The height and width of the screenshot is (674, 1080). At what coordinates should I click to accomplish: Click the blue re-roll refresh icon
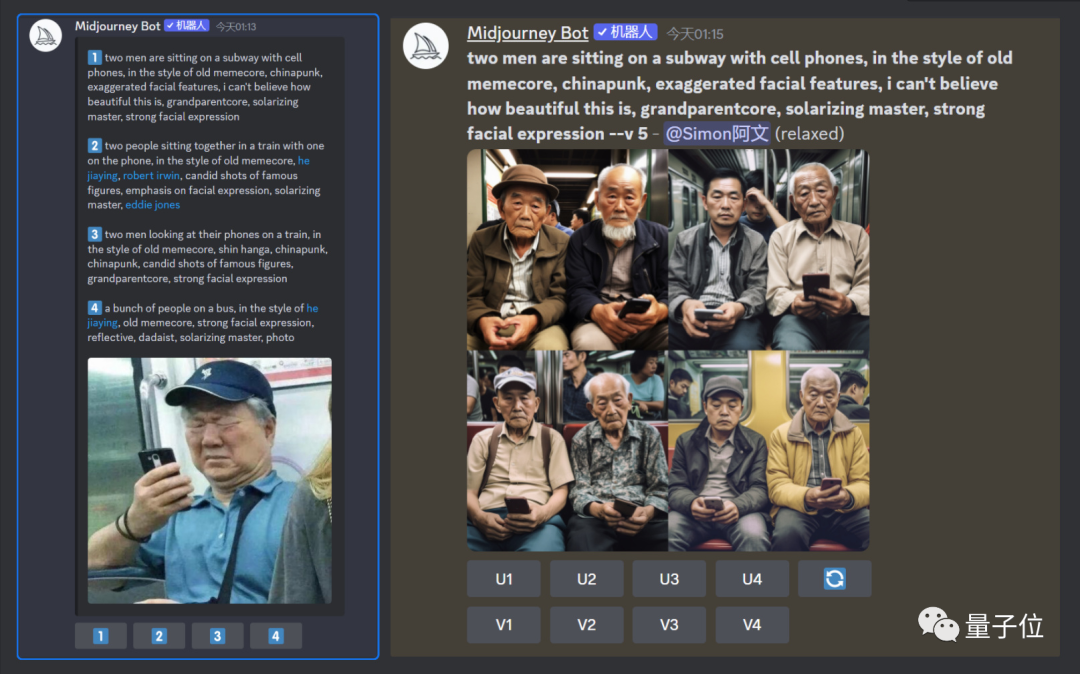click(834, 578)
